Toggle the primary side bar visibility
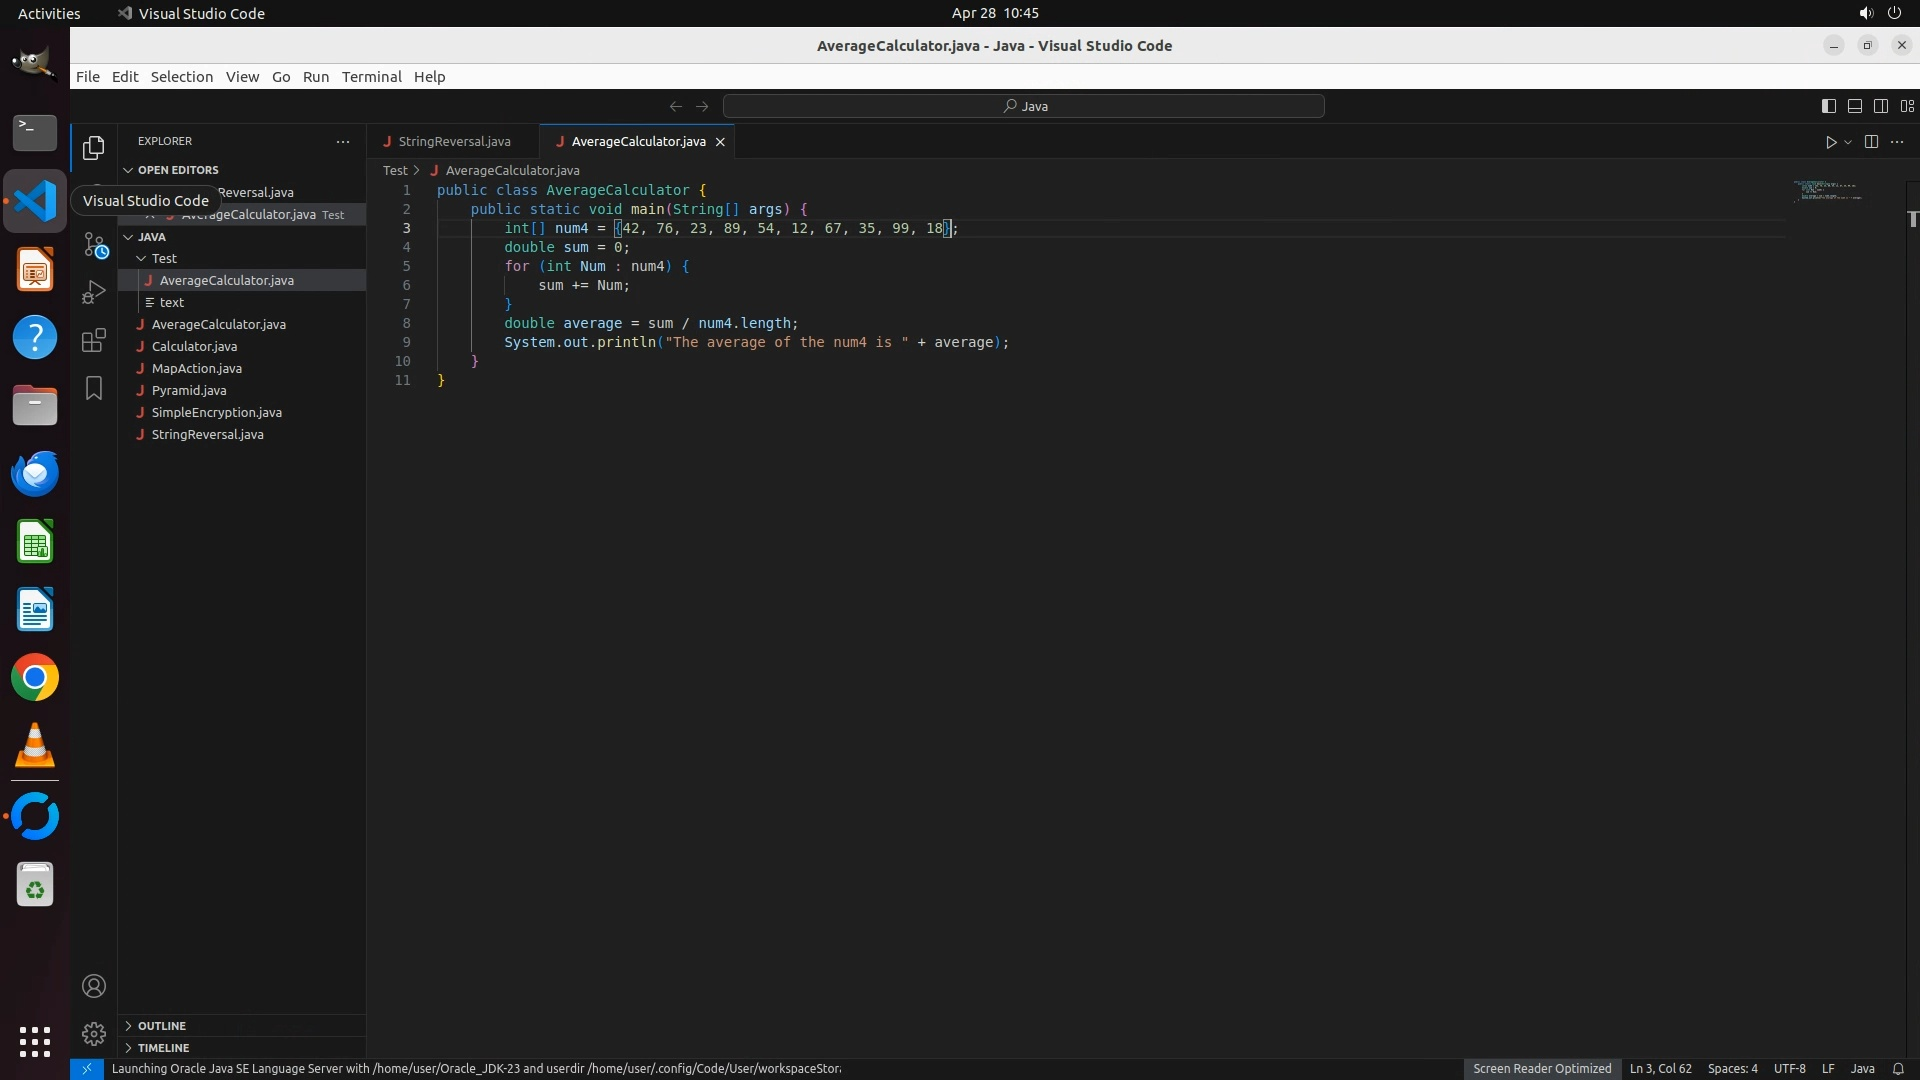The image size is (1920, 1080). coord(1828,106)
